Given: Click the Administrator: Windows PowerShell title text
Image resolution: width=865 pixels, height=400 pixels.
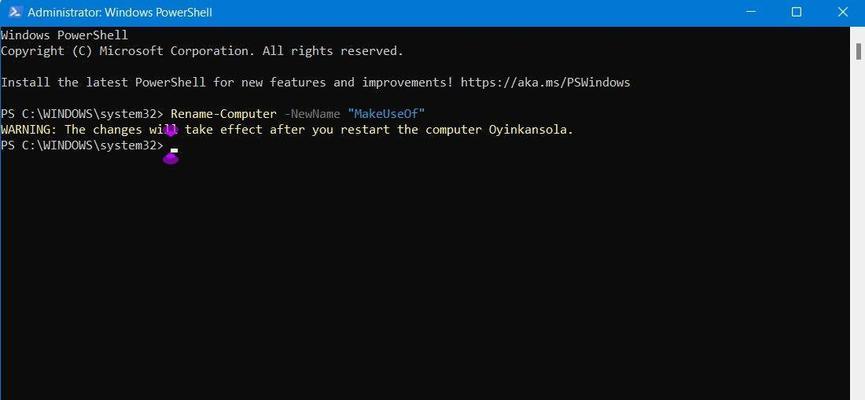Looking at the screenshot, I should tap(120, 12).
